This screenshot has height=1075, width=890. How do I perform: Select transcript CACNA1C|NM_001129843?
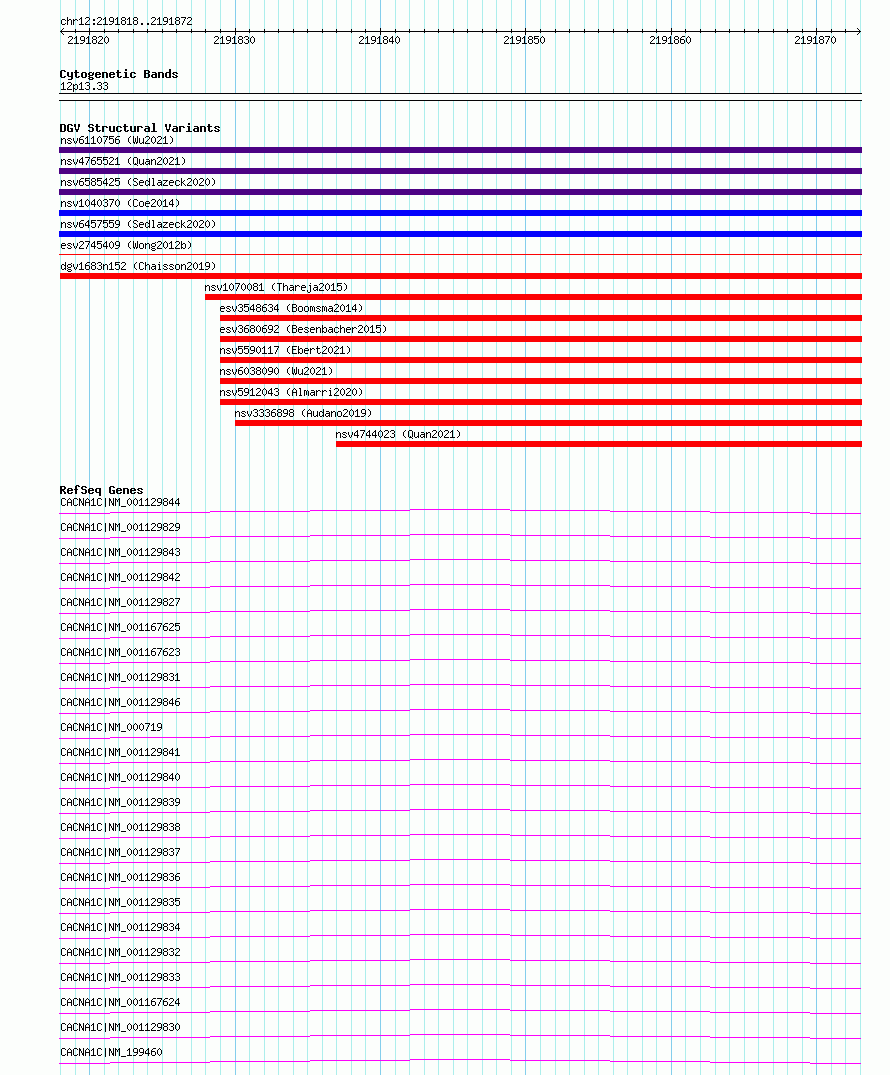tap(120, 553)
